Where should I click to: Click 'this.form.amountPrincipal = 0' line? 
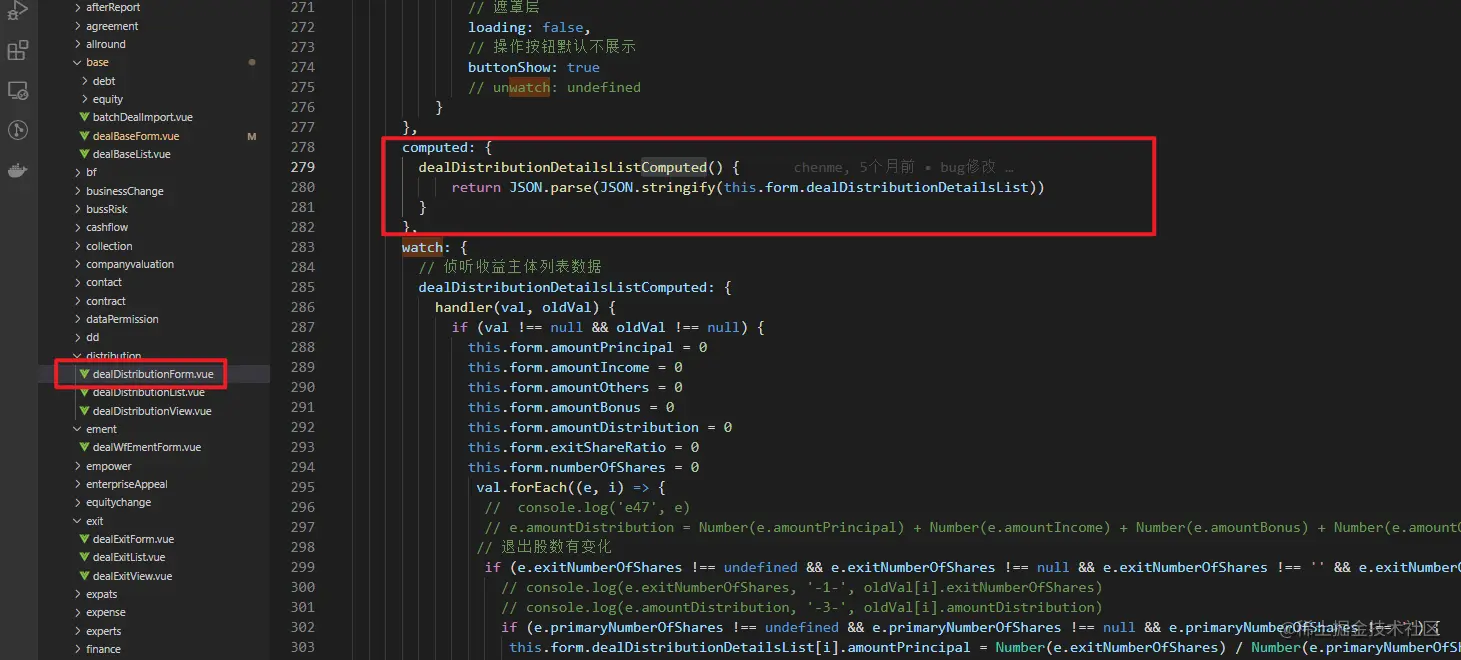pyautogui.click(x=588, y=347)
